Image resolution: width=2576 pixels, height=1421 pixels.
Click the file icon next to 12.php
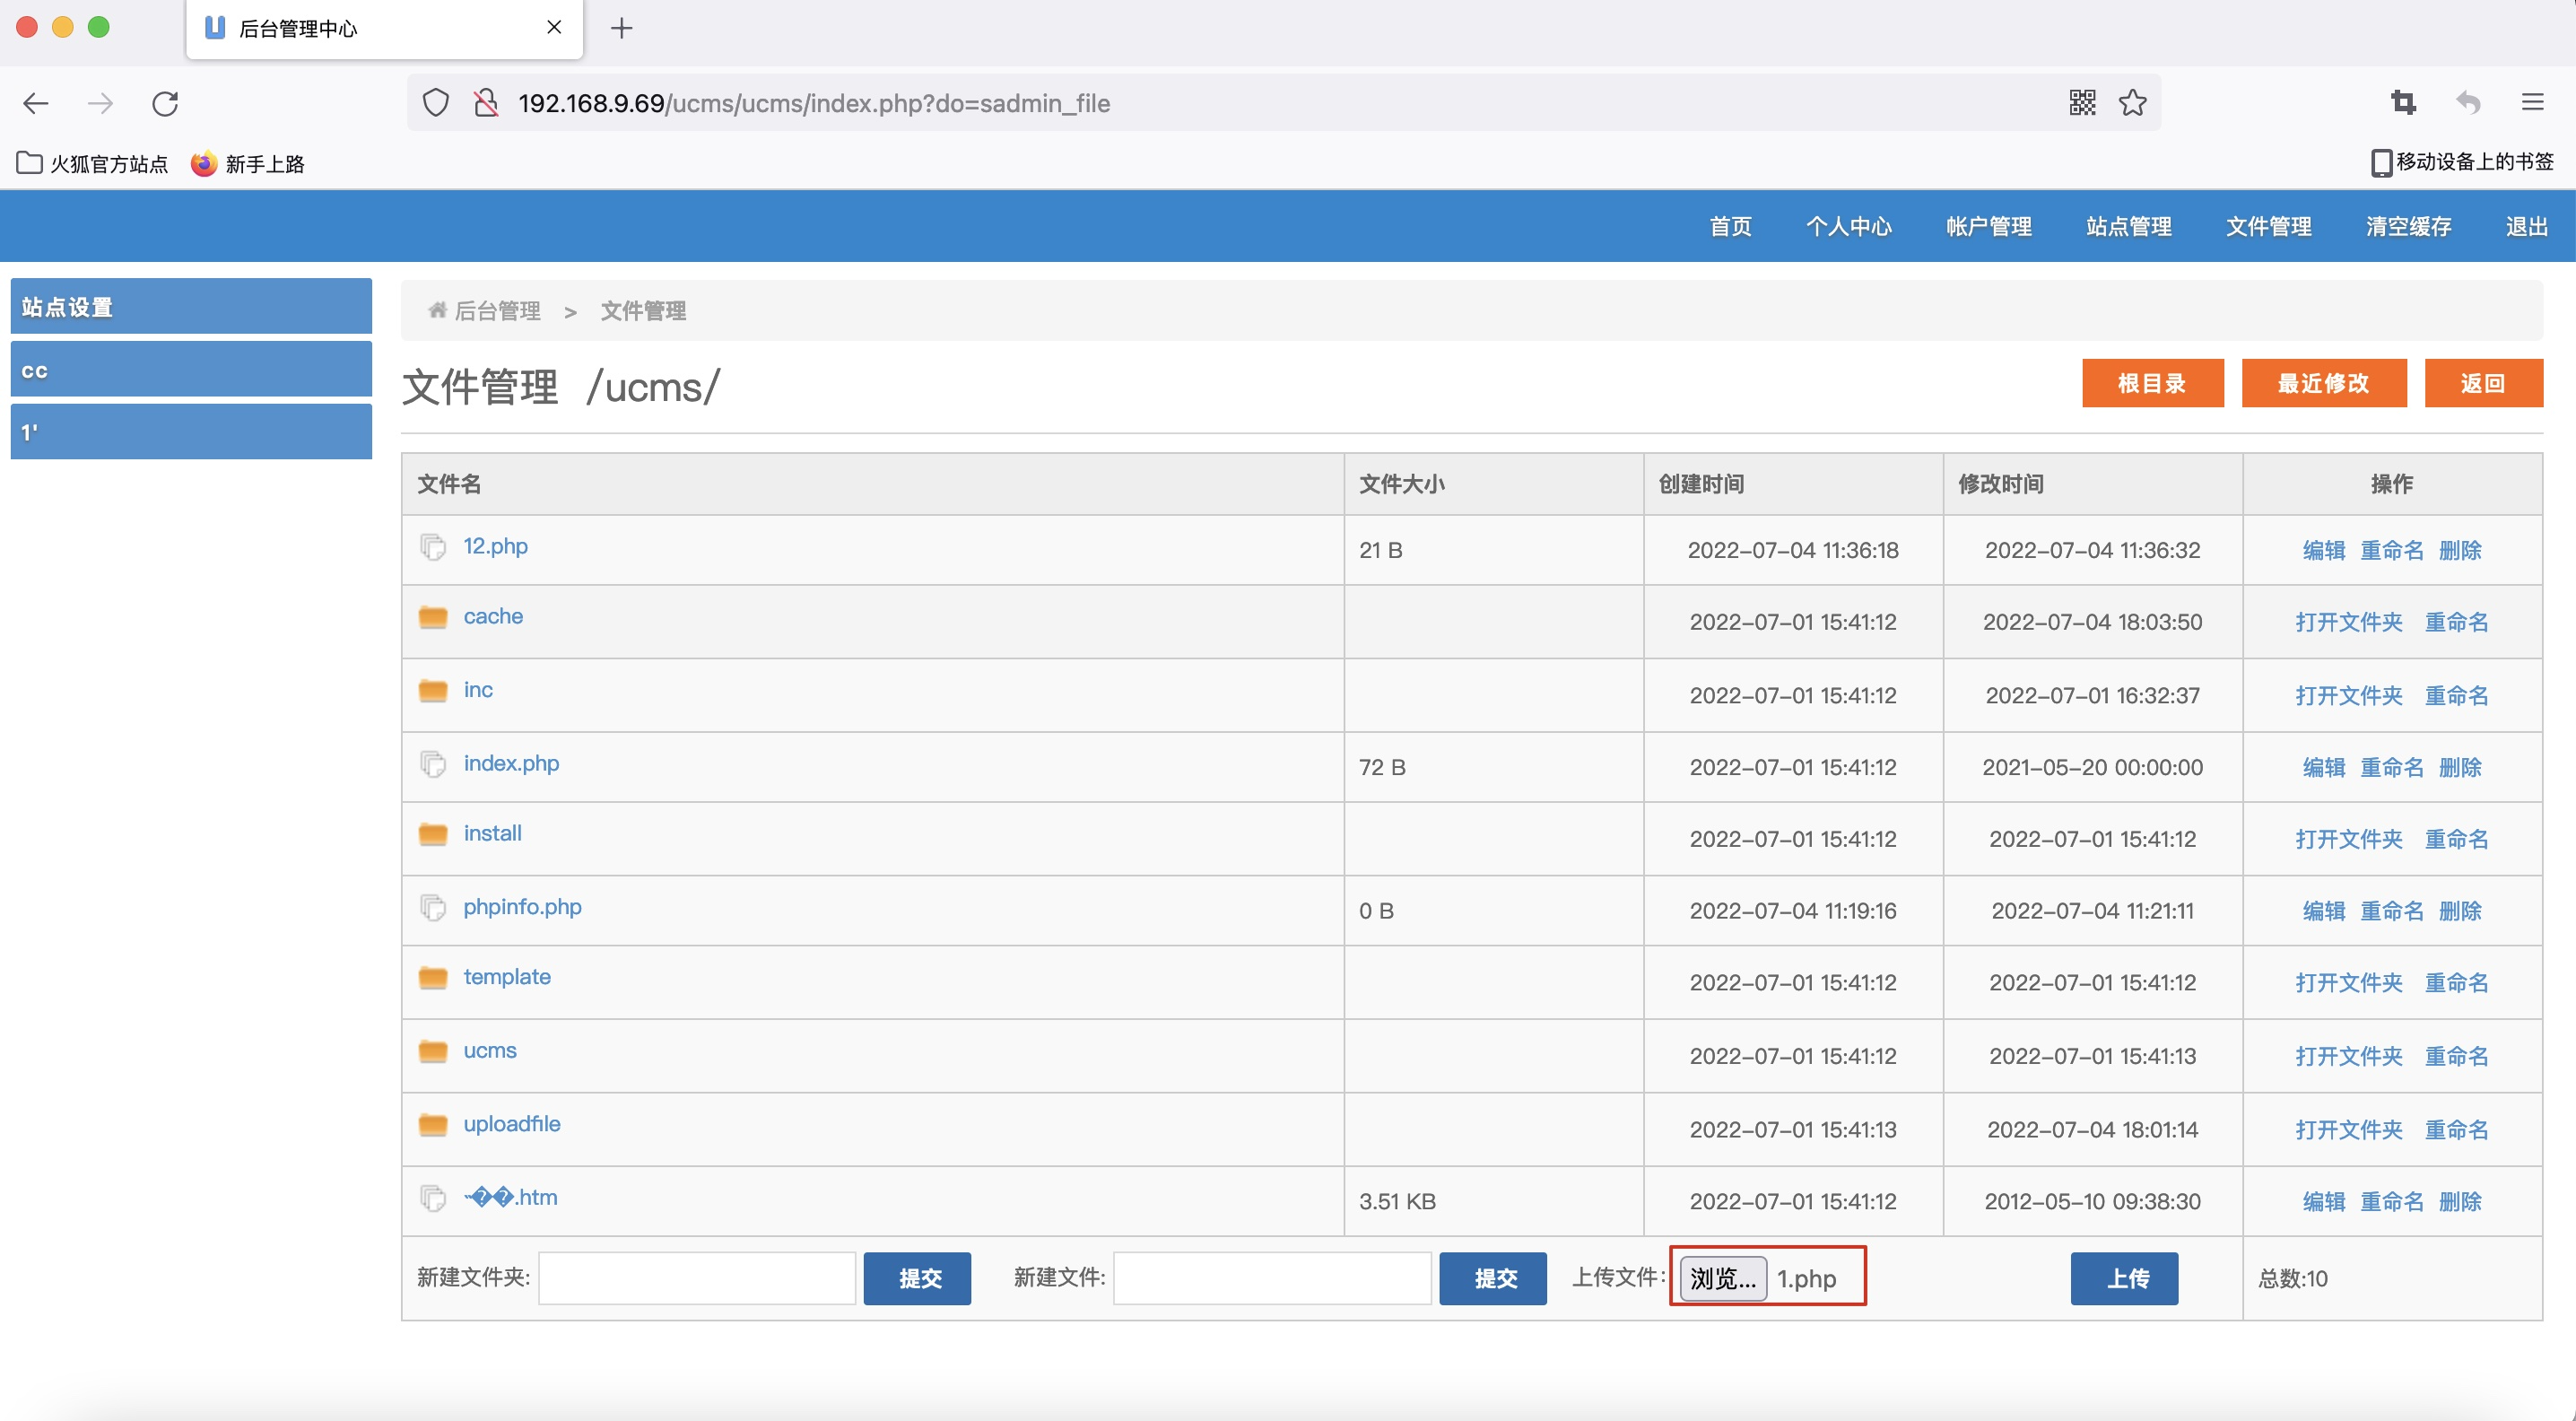point(433,548)
